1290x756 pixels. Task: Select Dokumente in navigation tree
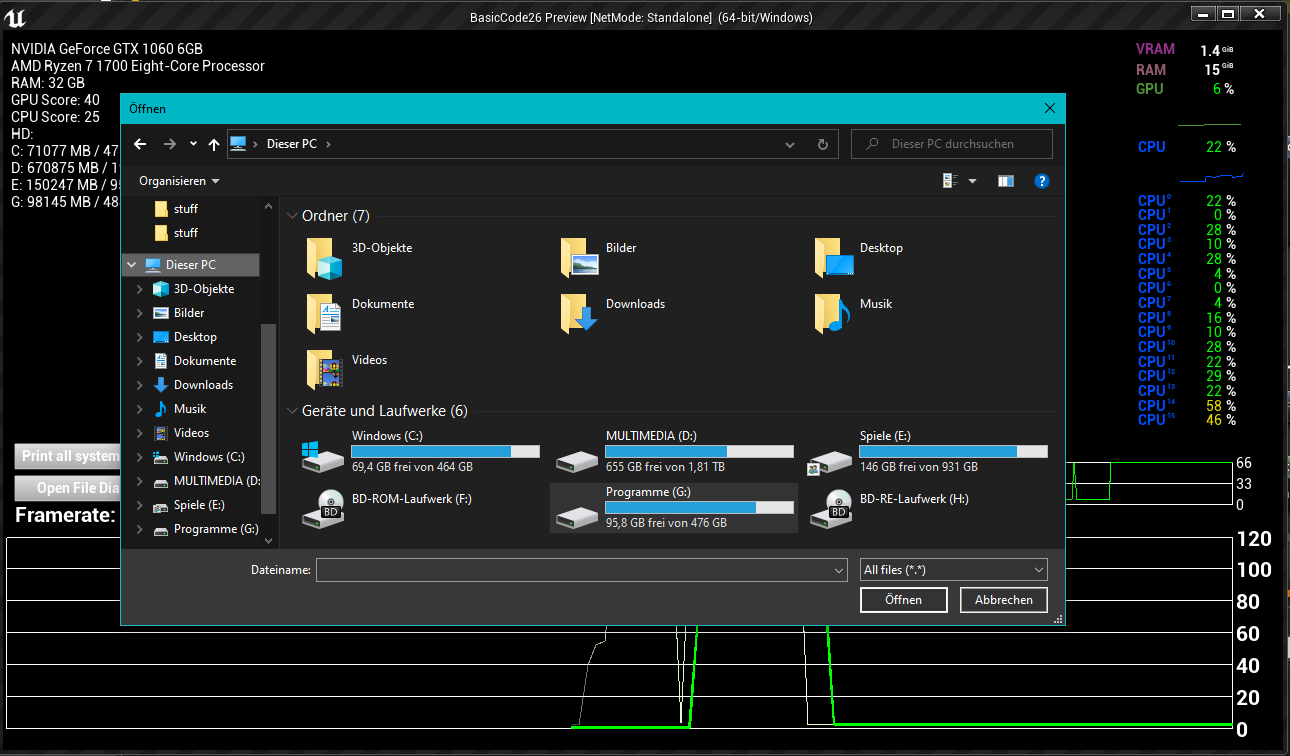point(205,361)
